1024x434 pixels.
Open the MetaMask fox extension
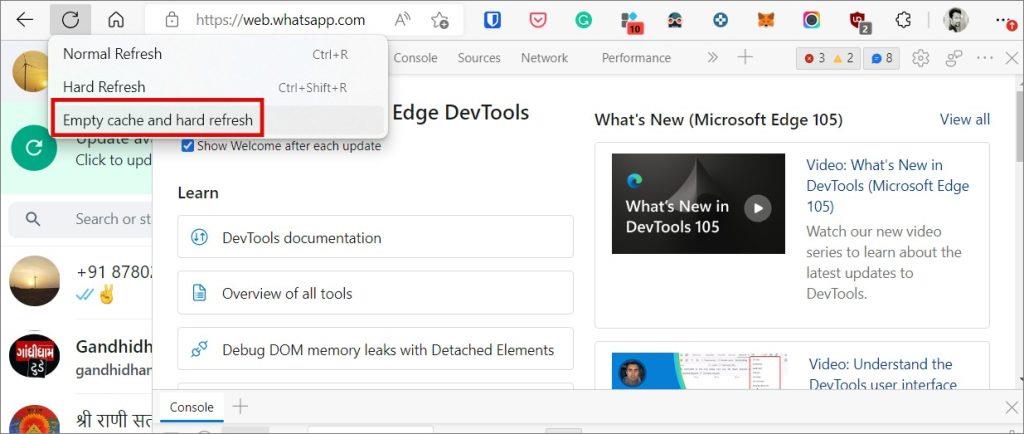766,20
